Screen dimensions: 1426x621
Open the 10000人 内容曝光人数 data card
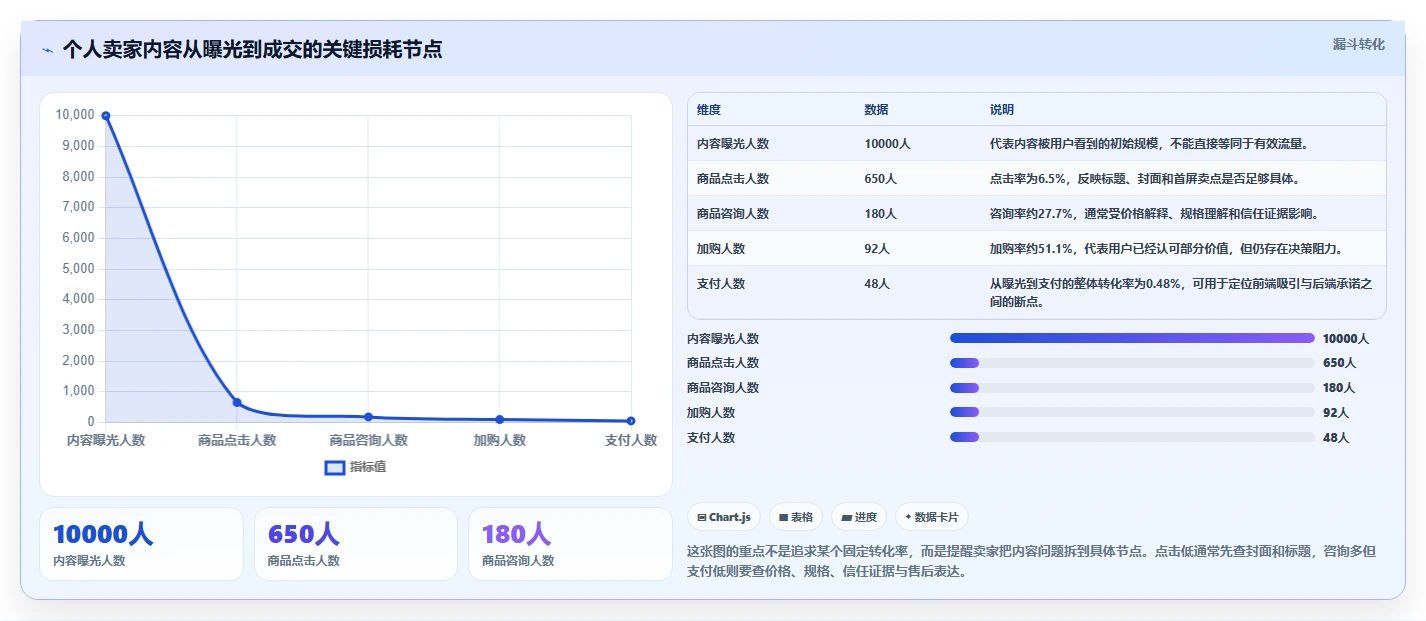coord(141,544)
